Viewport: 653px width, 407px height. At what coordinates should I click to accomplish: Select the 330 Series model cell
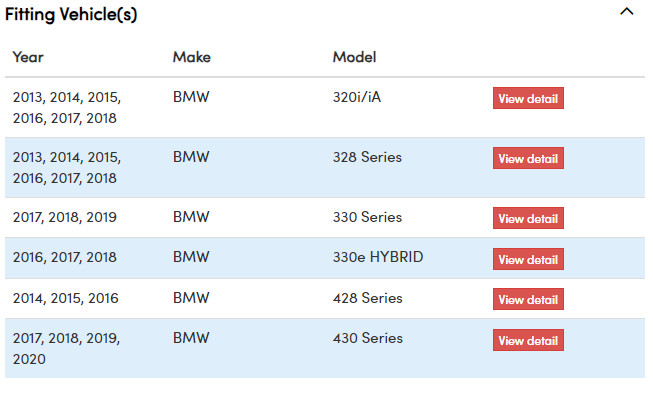367,217
